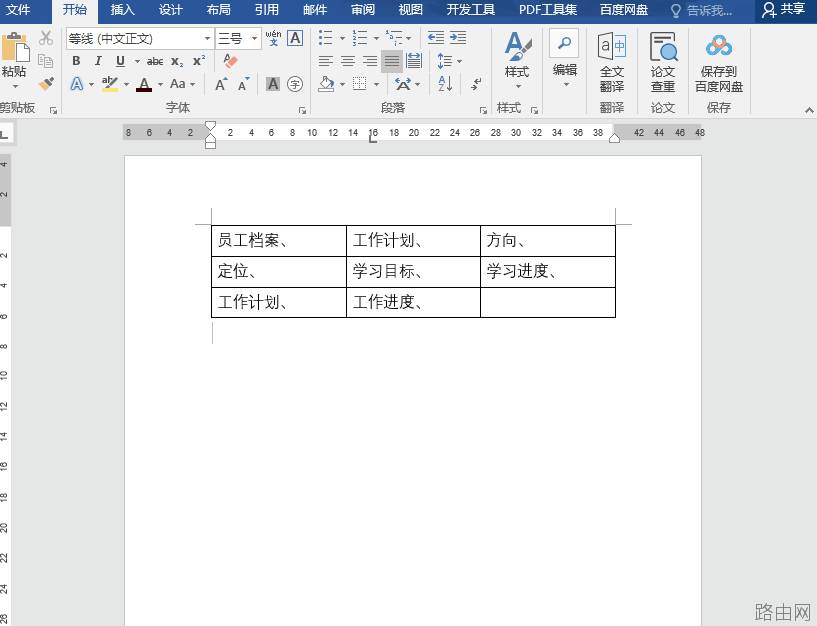Switch to the 插入 ribbon tab

click(122, 10)
